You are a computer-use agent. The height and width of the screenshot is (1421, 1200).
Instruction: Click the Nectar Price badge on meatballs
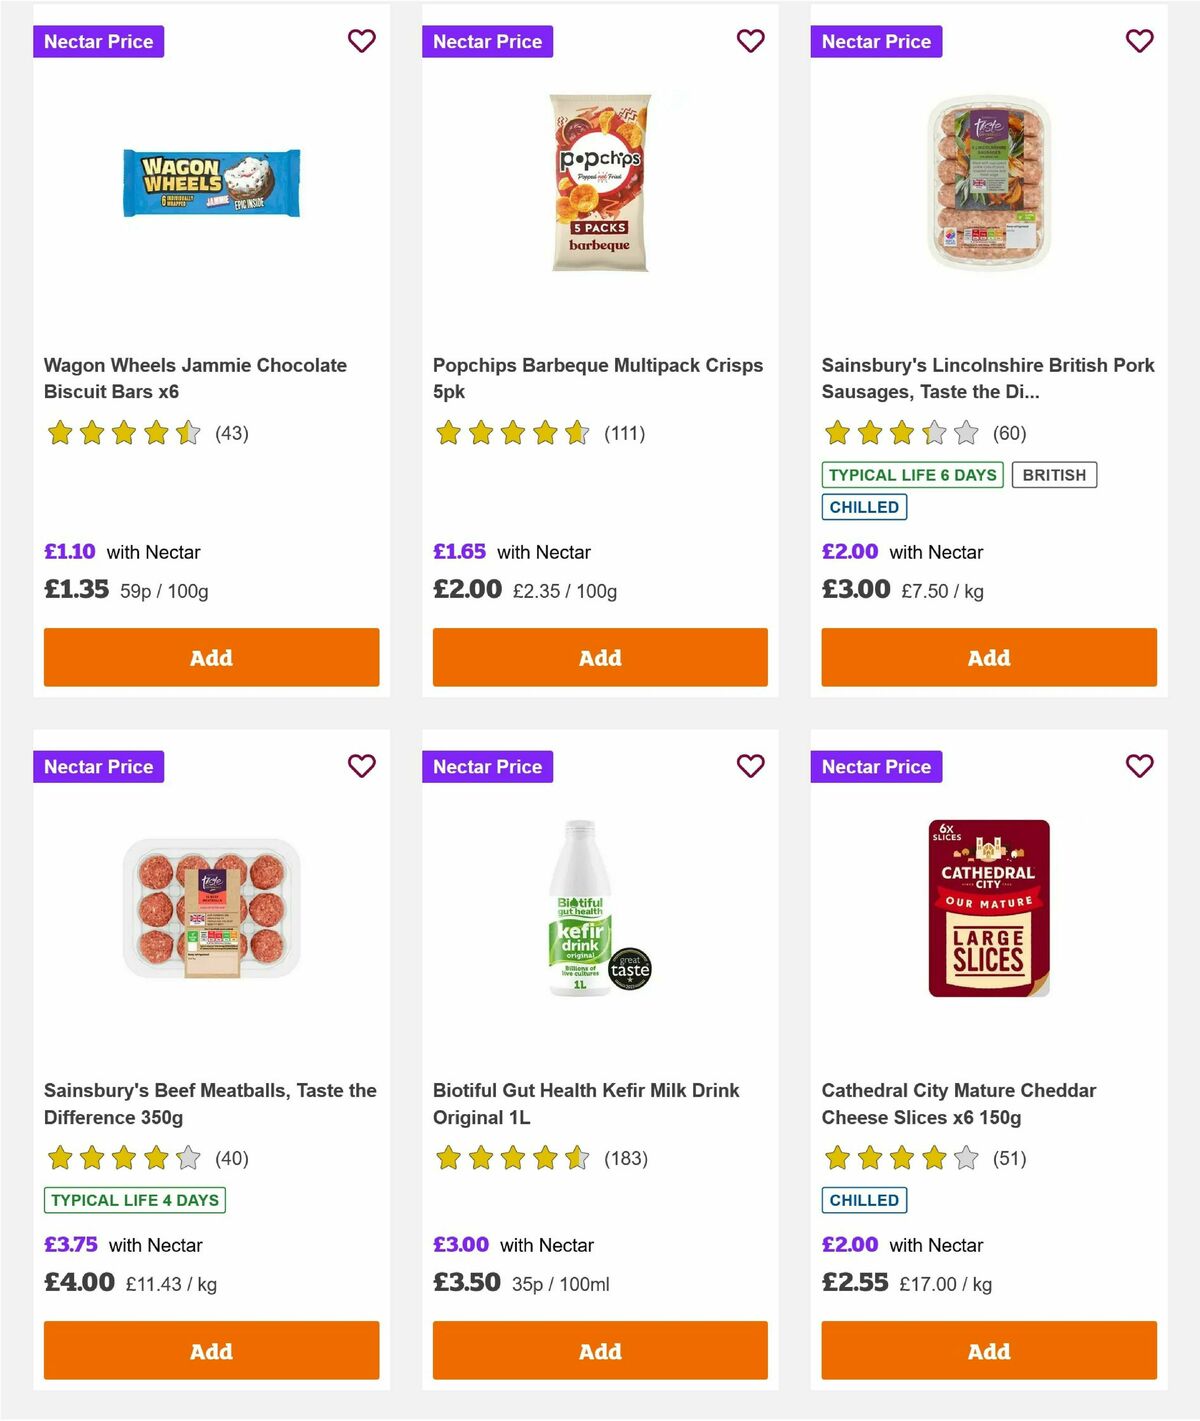pos(98,766)
